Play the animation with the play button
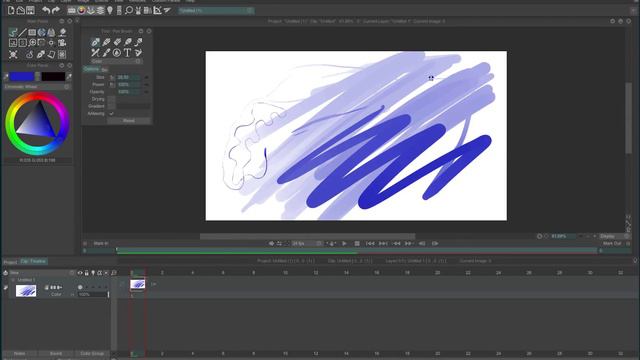This screenshot has height=360, width=640. 344,244
